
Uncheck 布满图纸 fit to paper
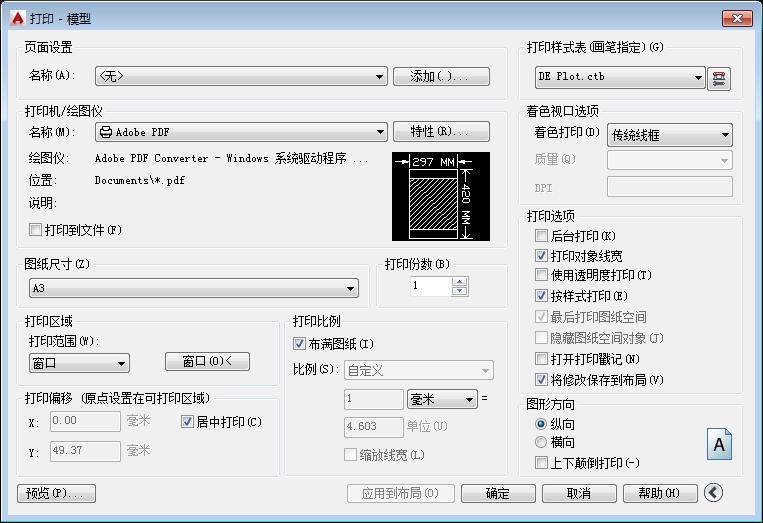click(299, 344)
